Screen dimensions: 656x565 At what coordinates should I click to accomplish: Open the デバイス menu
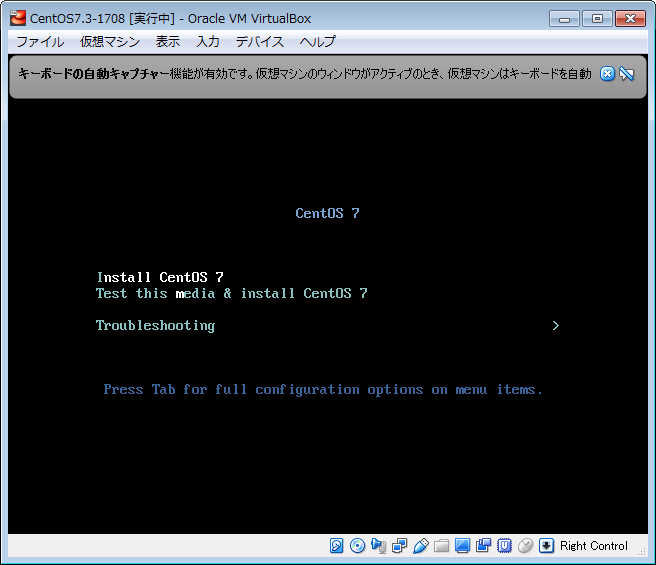pos(260,41)
